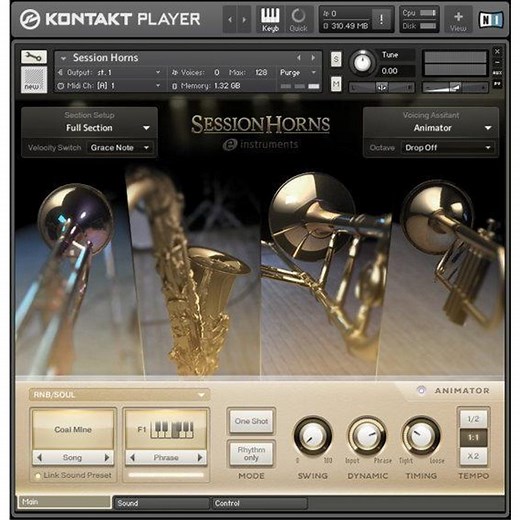Image resolution: width=520 pixels, height=520 pixels.
Task: Switch to the Main tab
Action: pos(65,502)
